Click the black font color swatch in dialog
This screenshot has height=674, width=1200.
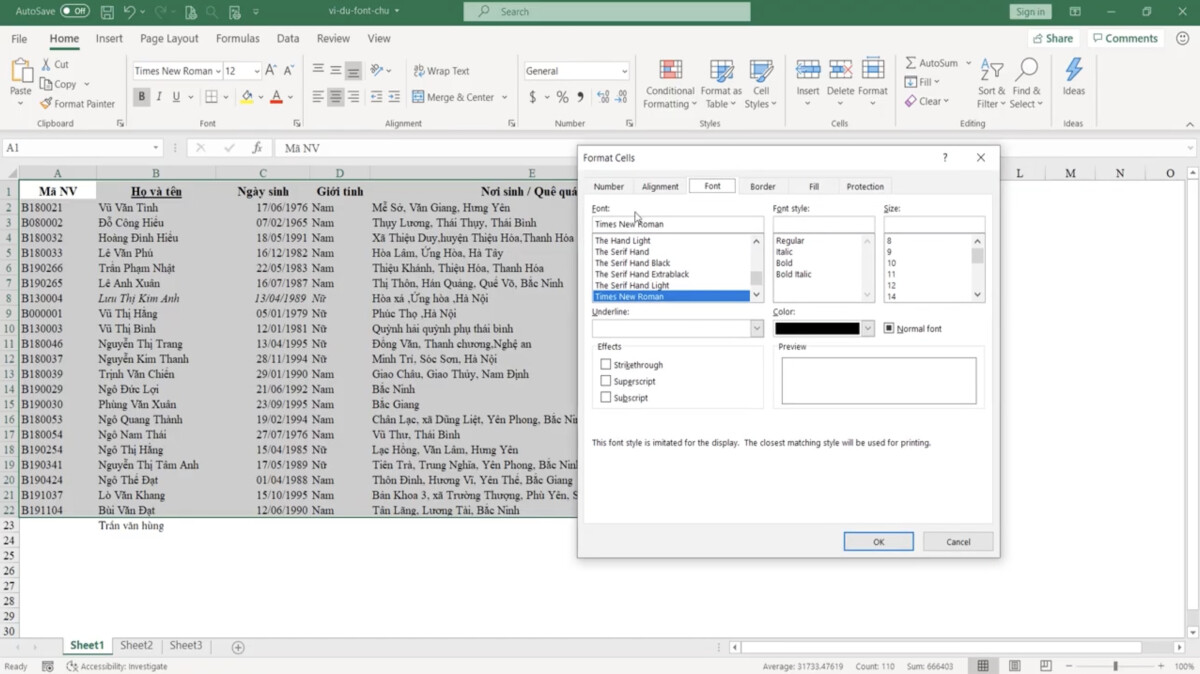pos(817,328)
